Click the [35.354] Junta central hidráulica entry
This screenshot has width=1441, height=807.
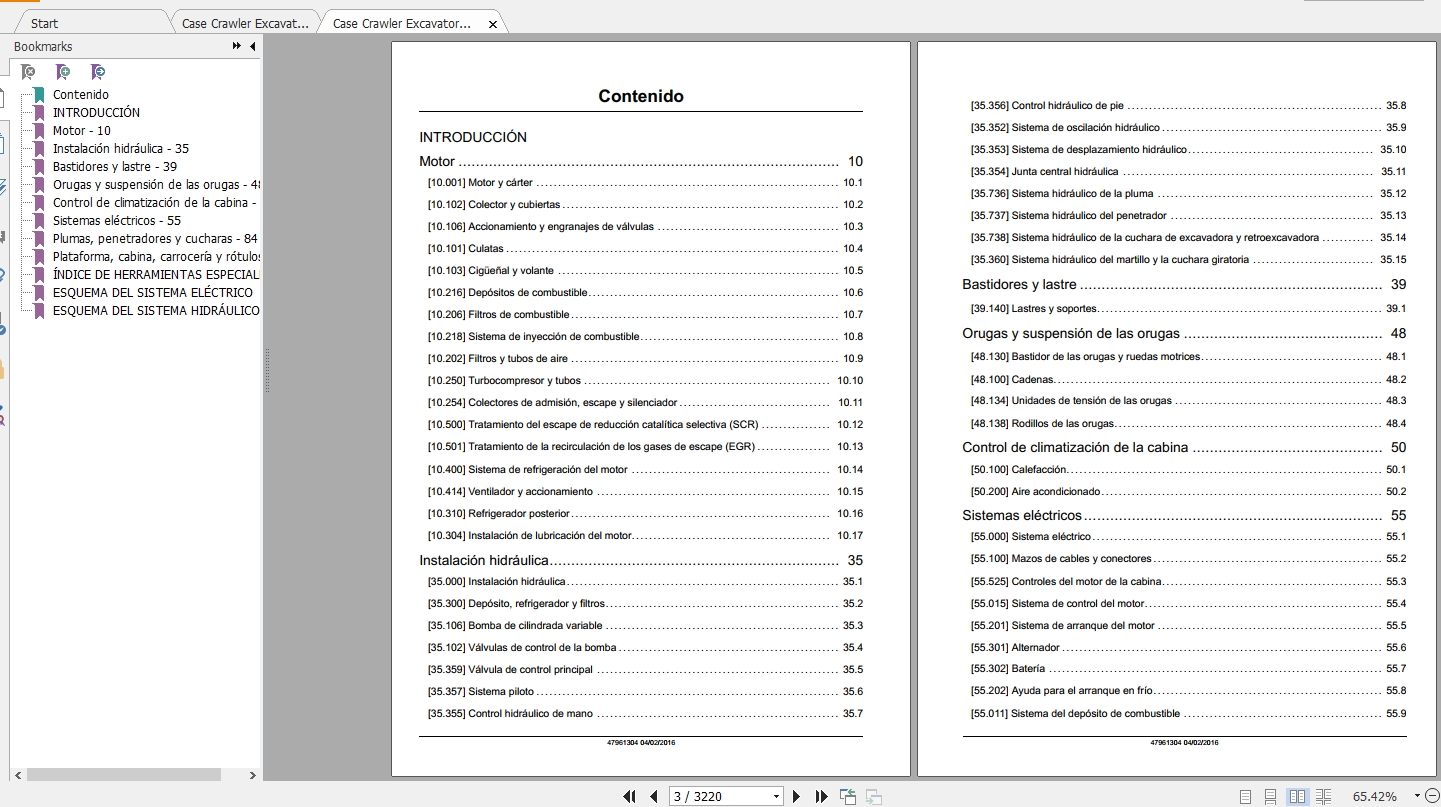pos(1188,172)
